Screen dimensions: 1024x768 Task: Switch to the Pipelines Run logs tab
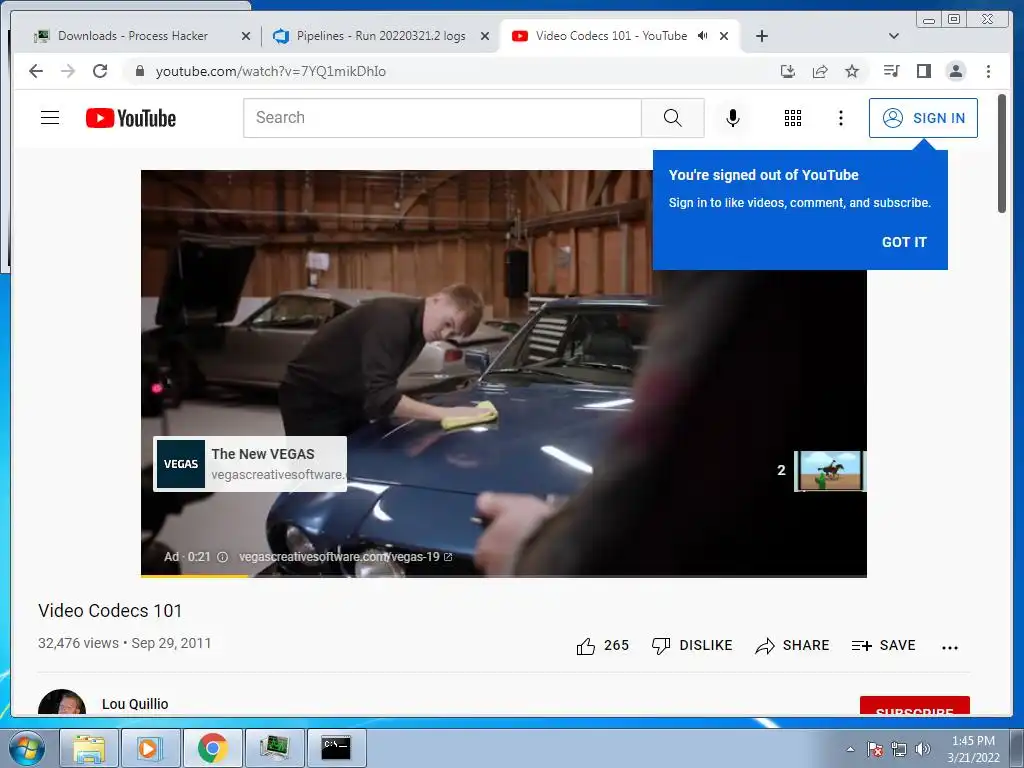[x=381, y=36]
